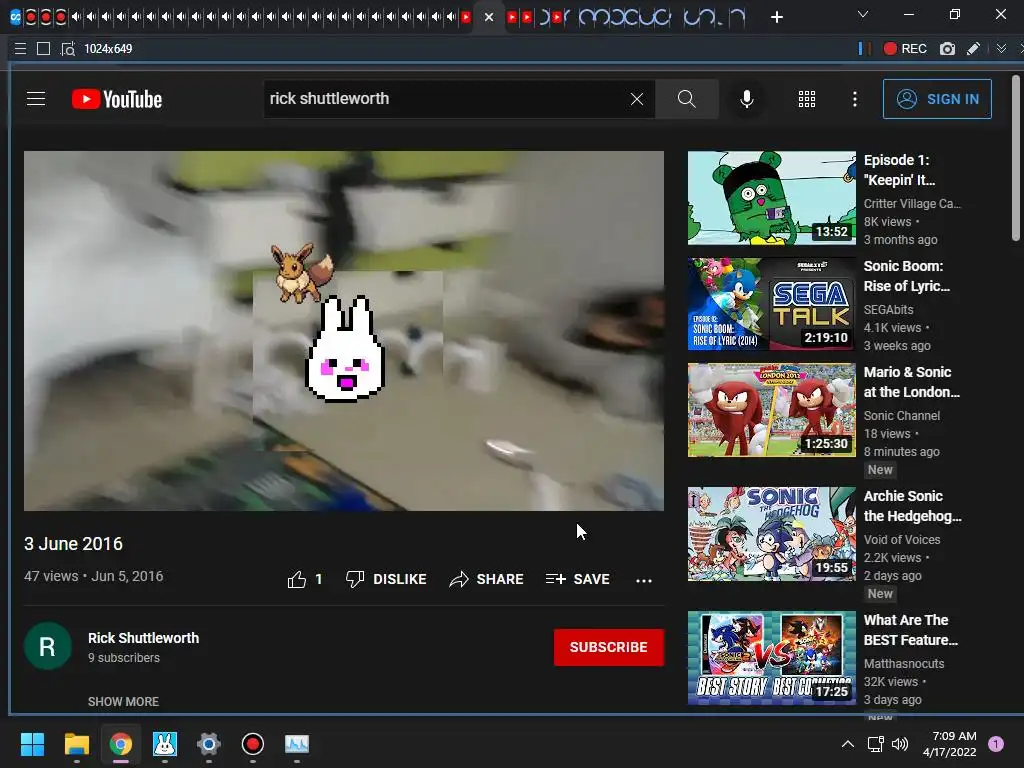Go to the YouTube home logo
Viewport: 1024px width, 768px height.
click(117, 99)
